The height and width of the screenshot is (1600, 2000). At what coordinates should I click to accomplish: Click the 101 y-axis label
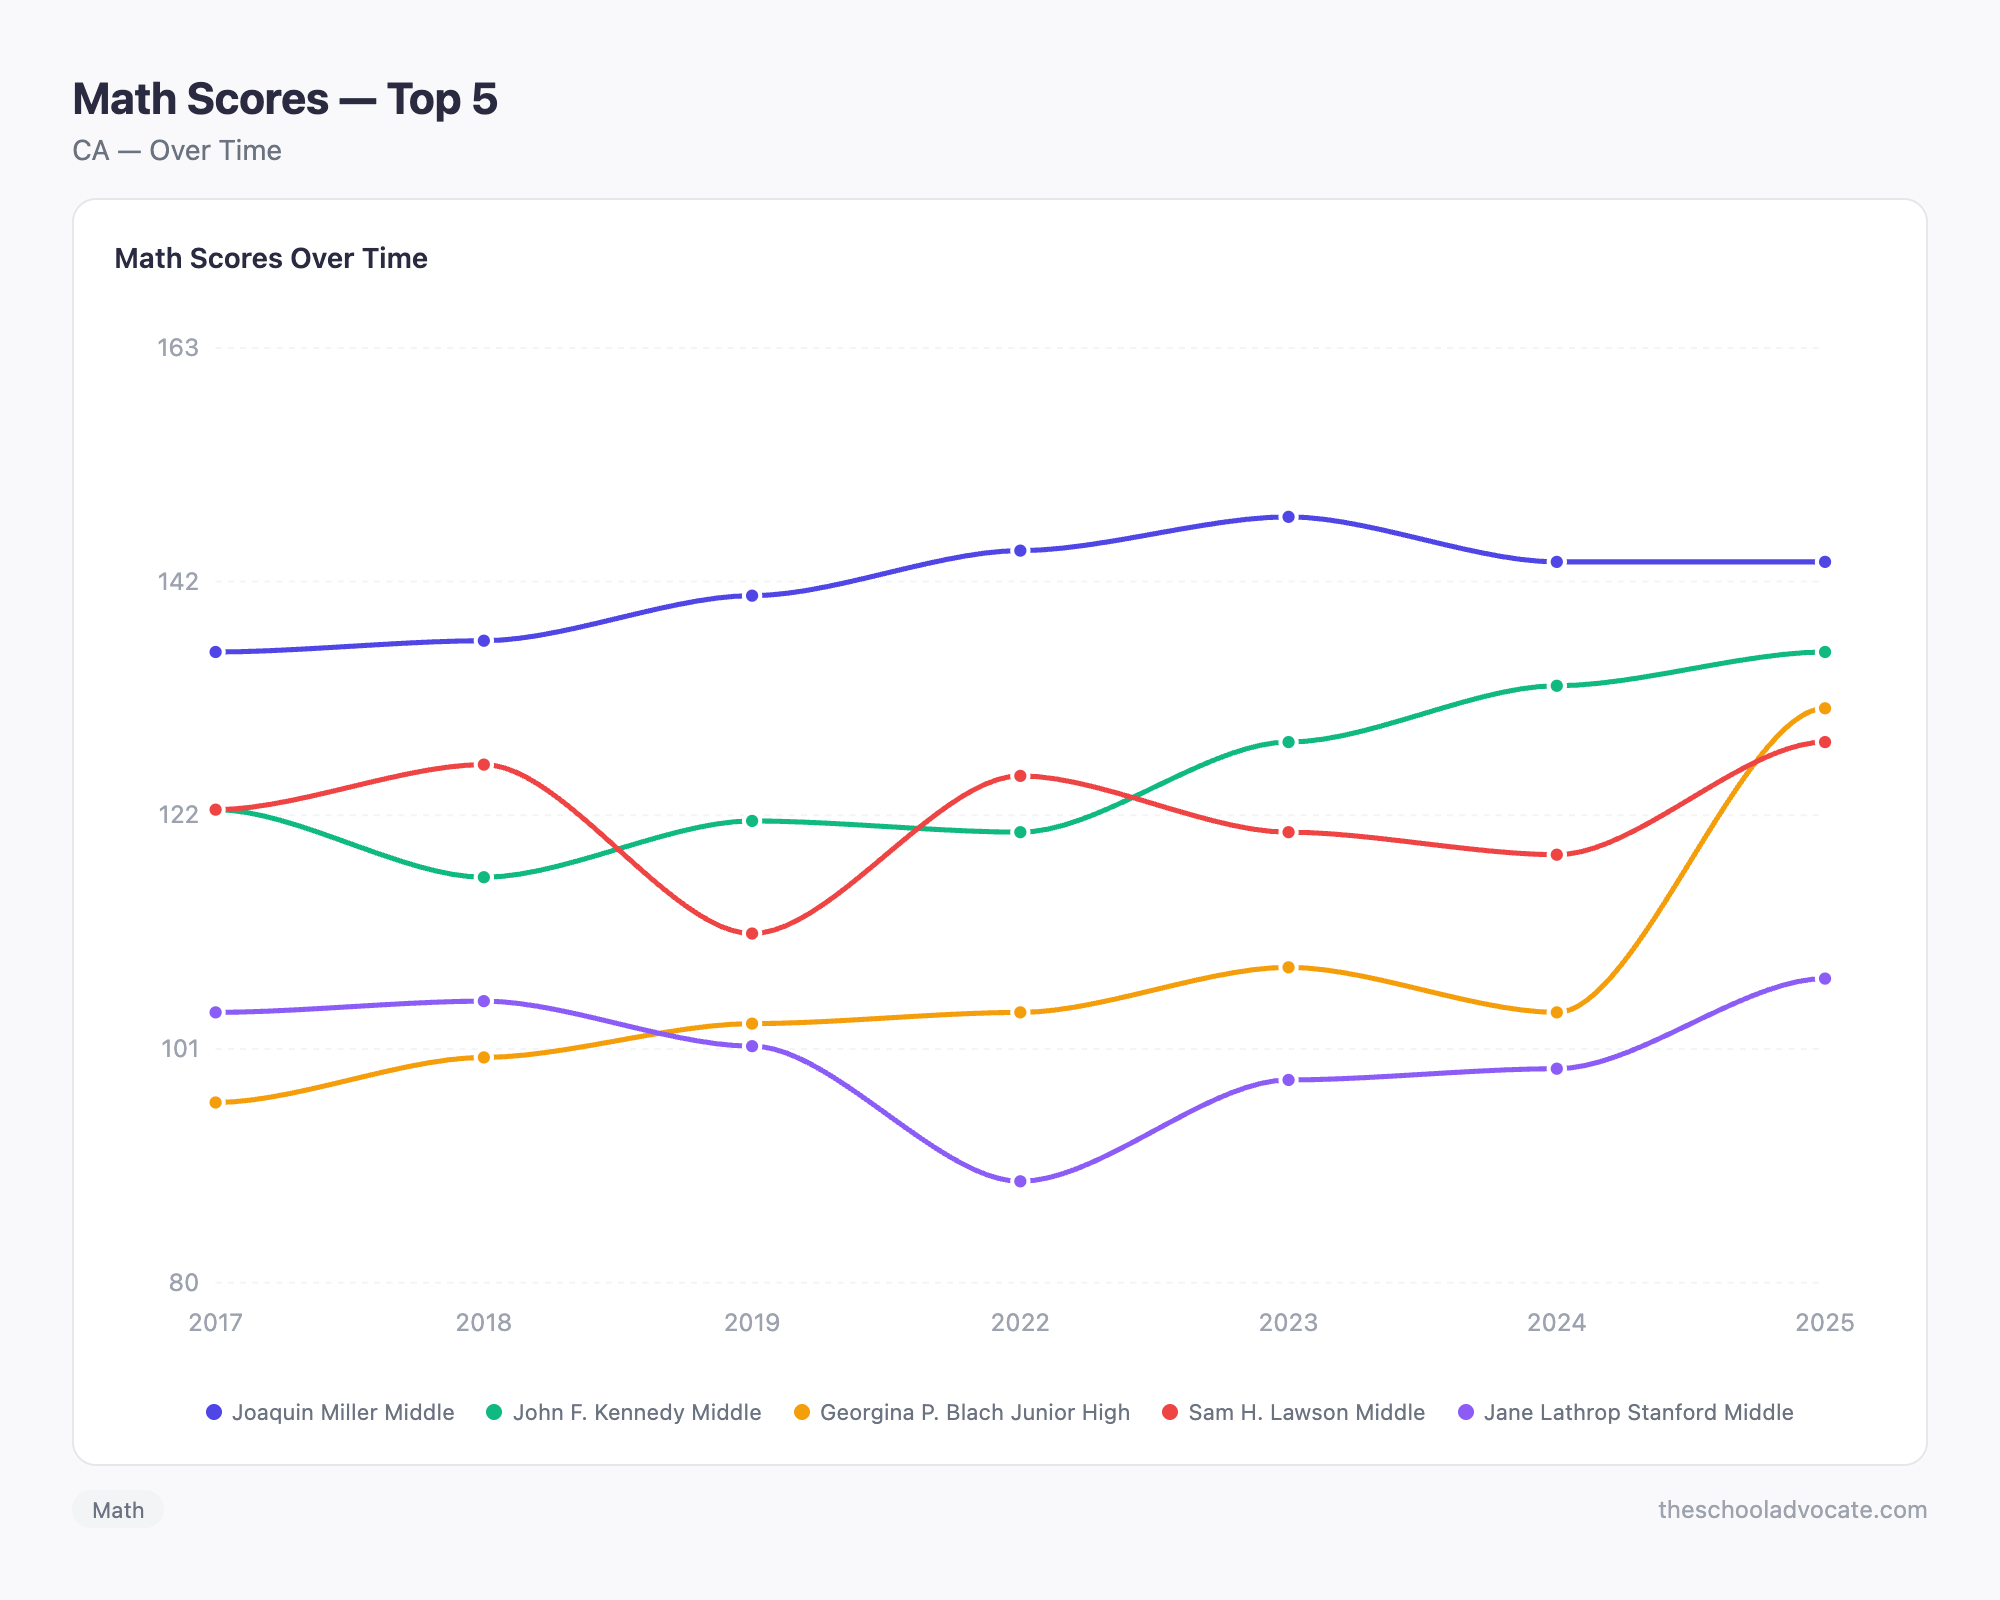pyautogui.click(x=178, y=1048)
